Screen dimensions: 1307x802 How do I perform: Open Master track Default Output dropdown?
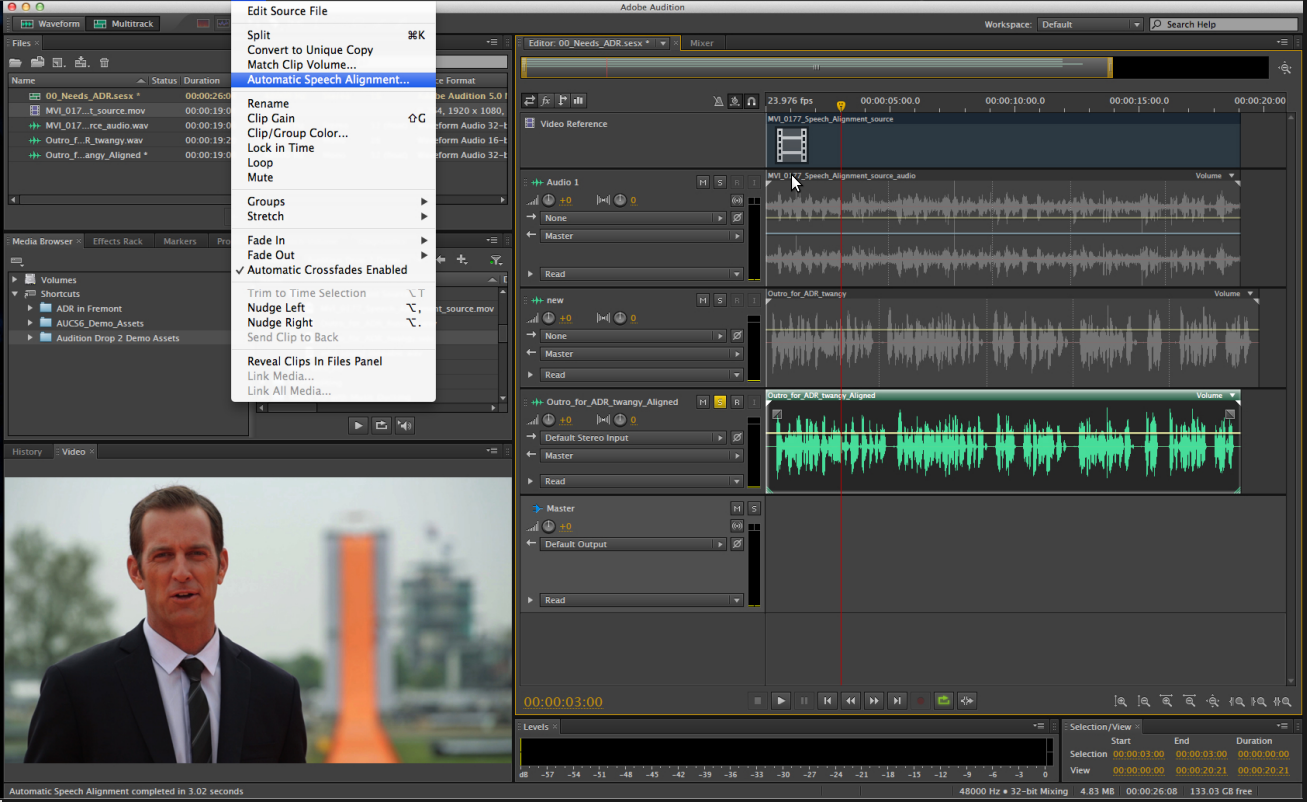click(634, 544)
